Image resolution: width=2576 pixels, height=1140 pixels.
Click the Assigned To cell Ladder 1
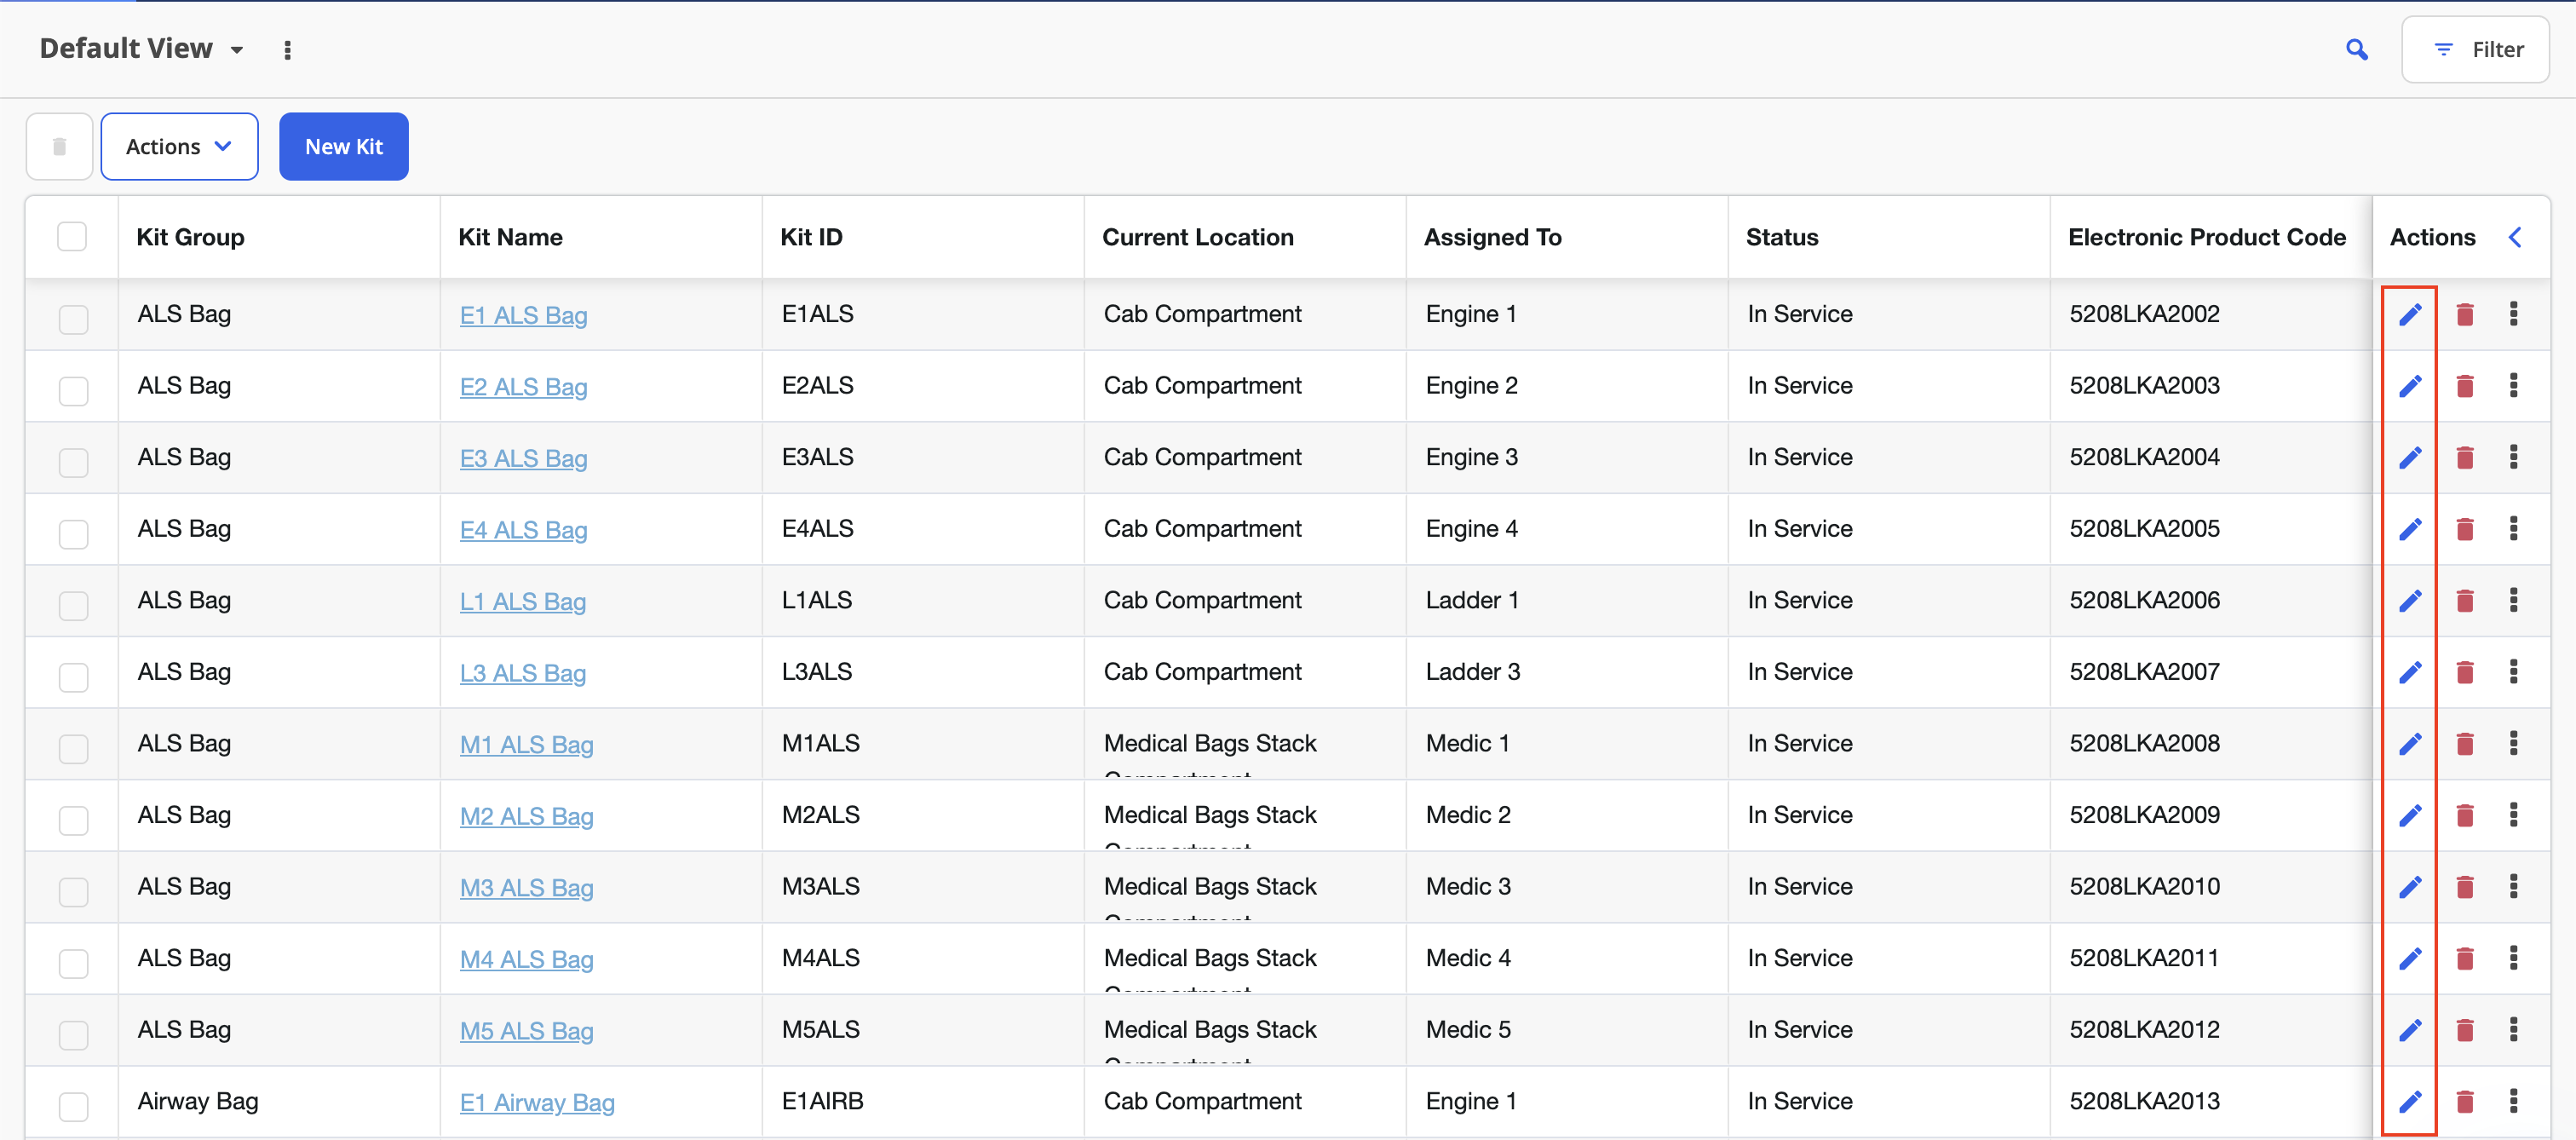pos(1471,600)
